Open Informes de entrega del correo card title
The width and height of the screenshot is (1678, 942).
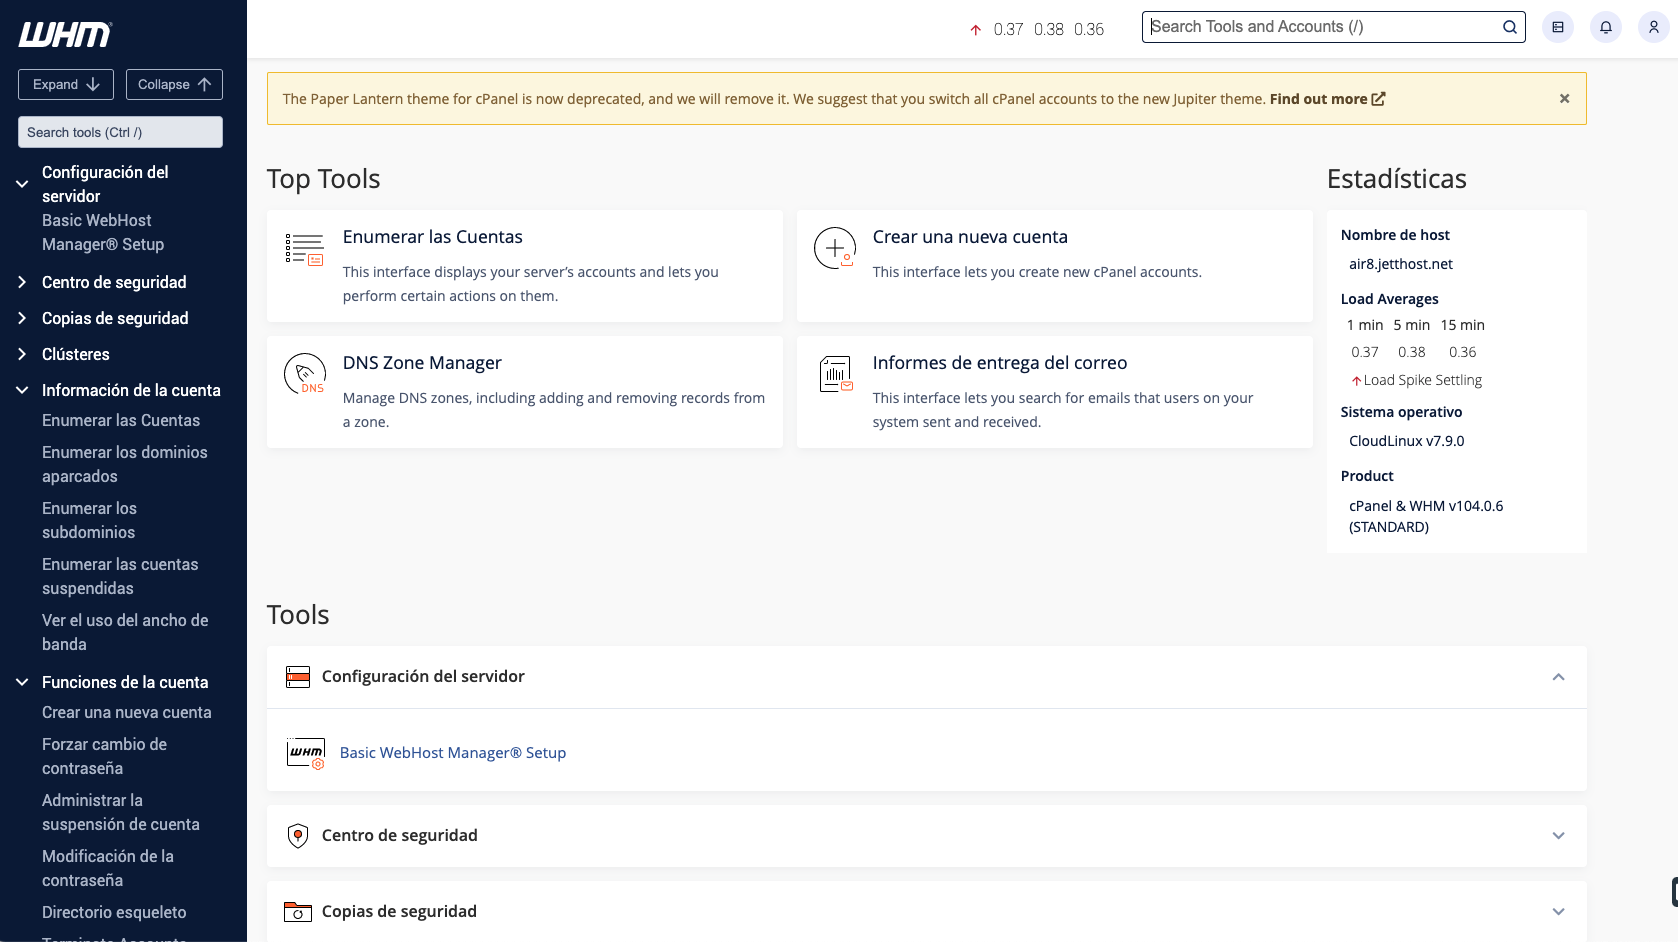point(1000,363)
